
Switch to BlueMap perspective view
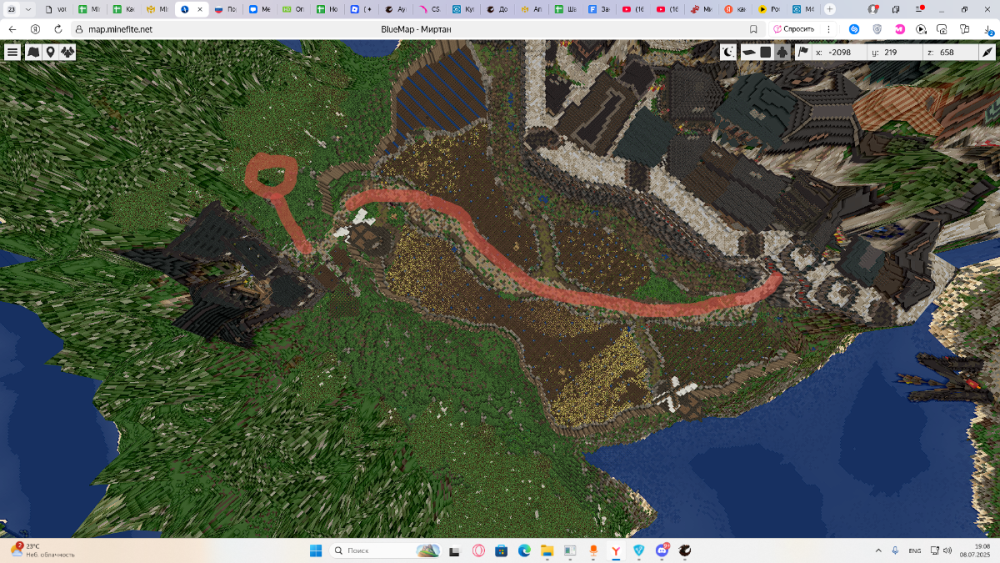tap(749, 52)
